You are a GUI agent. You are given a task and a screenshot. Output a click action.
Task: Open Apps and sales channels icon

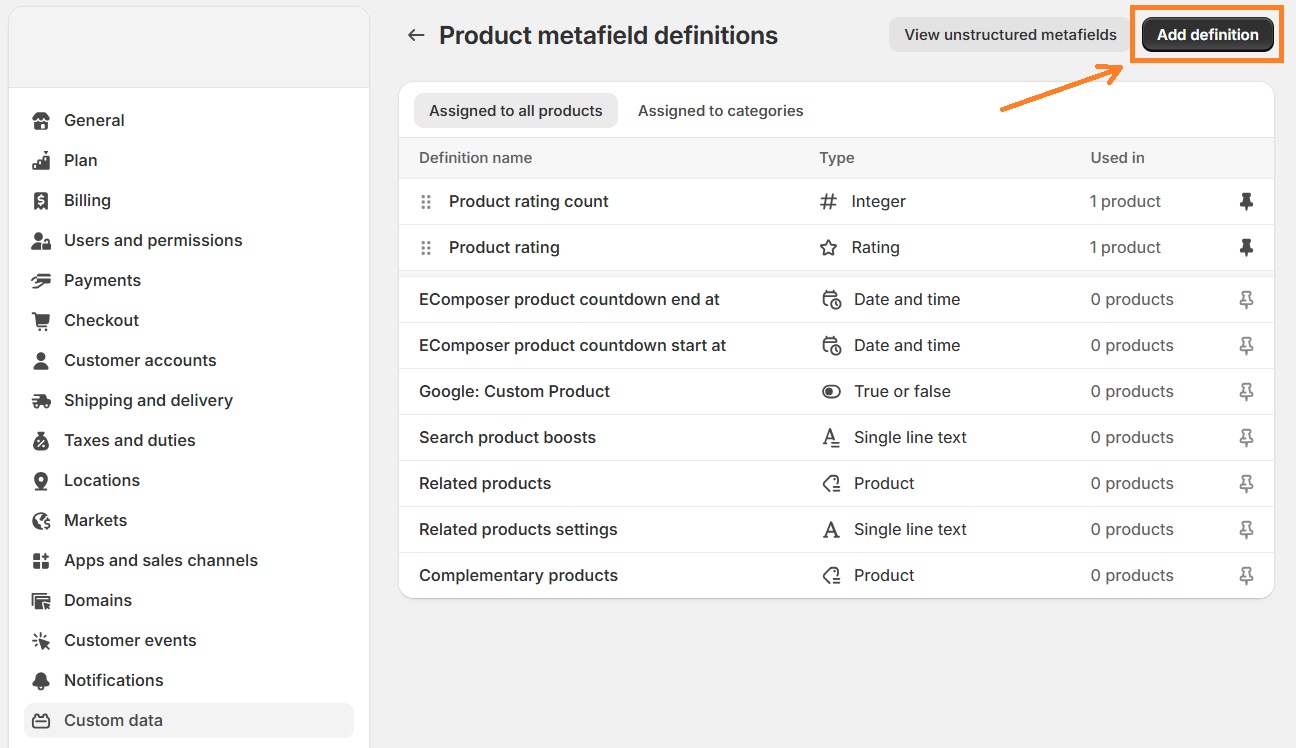pyautogui.click(x=41, y=560)
